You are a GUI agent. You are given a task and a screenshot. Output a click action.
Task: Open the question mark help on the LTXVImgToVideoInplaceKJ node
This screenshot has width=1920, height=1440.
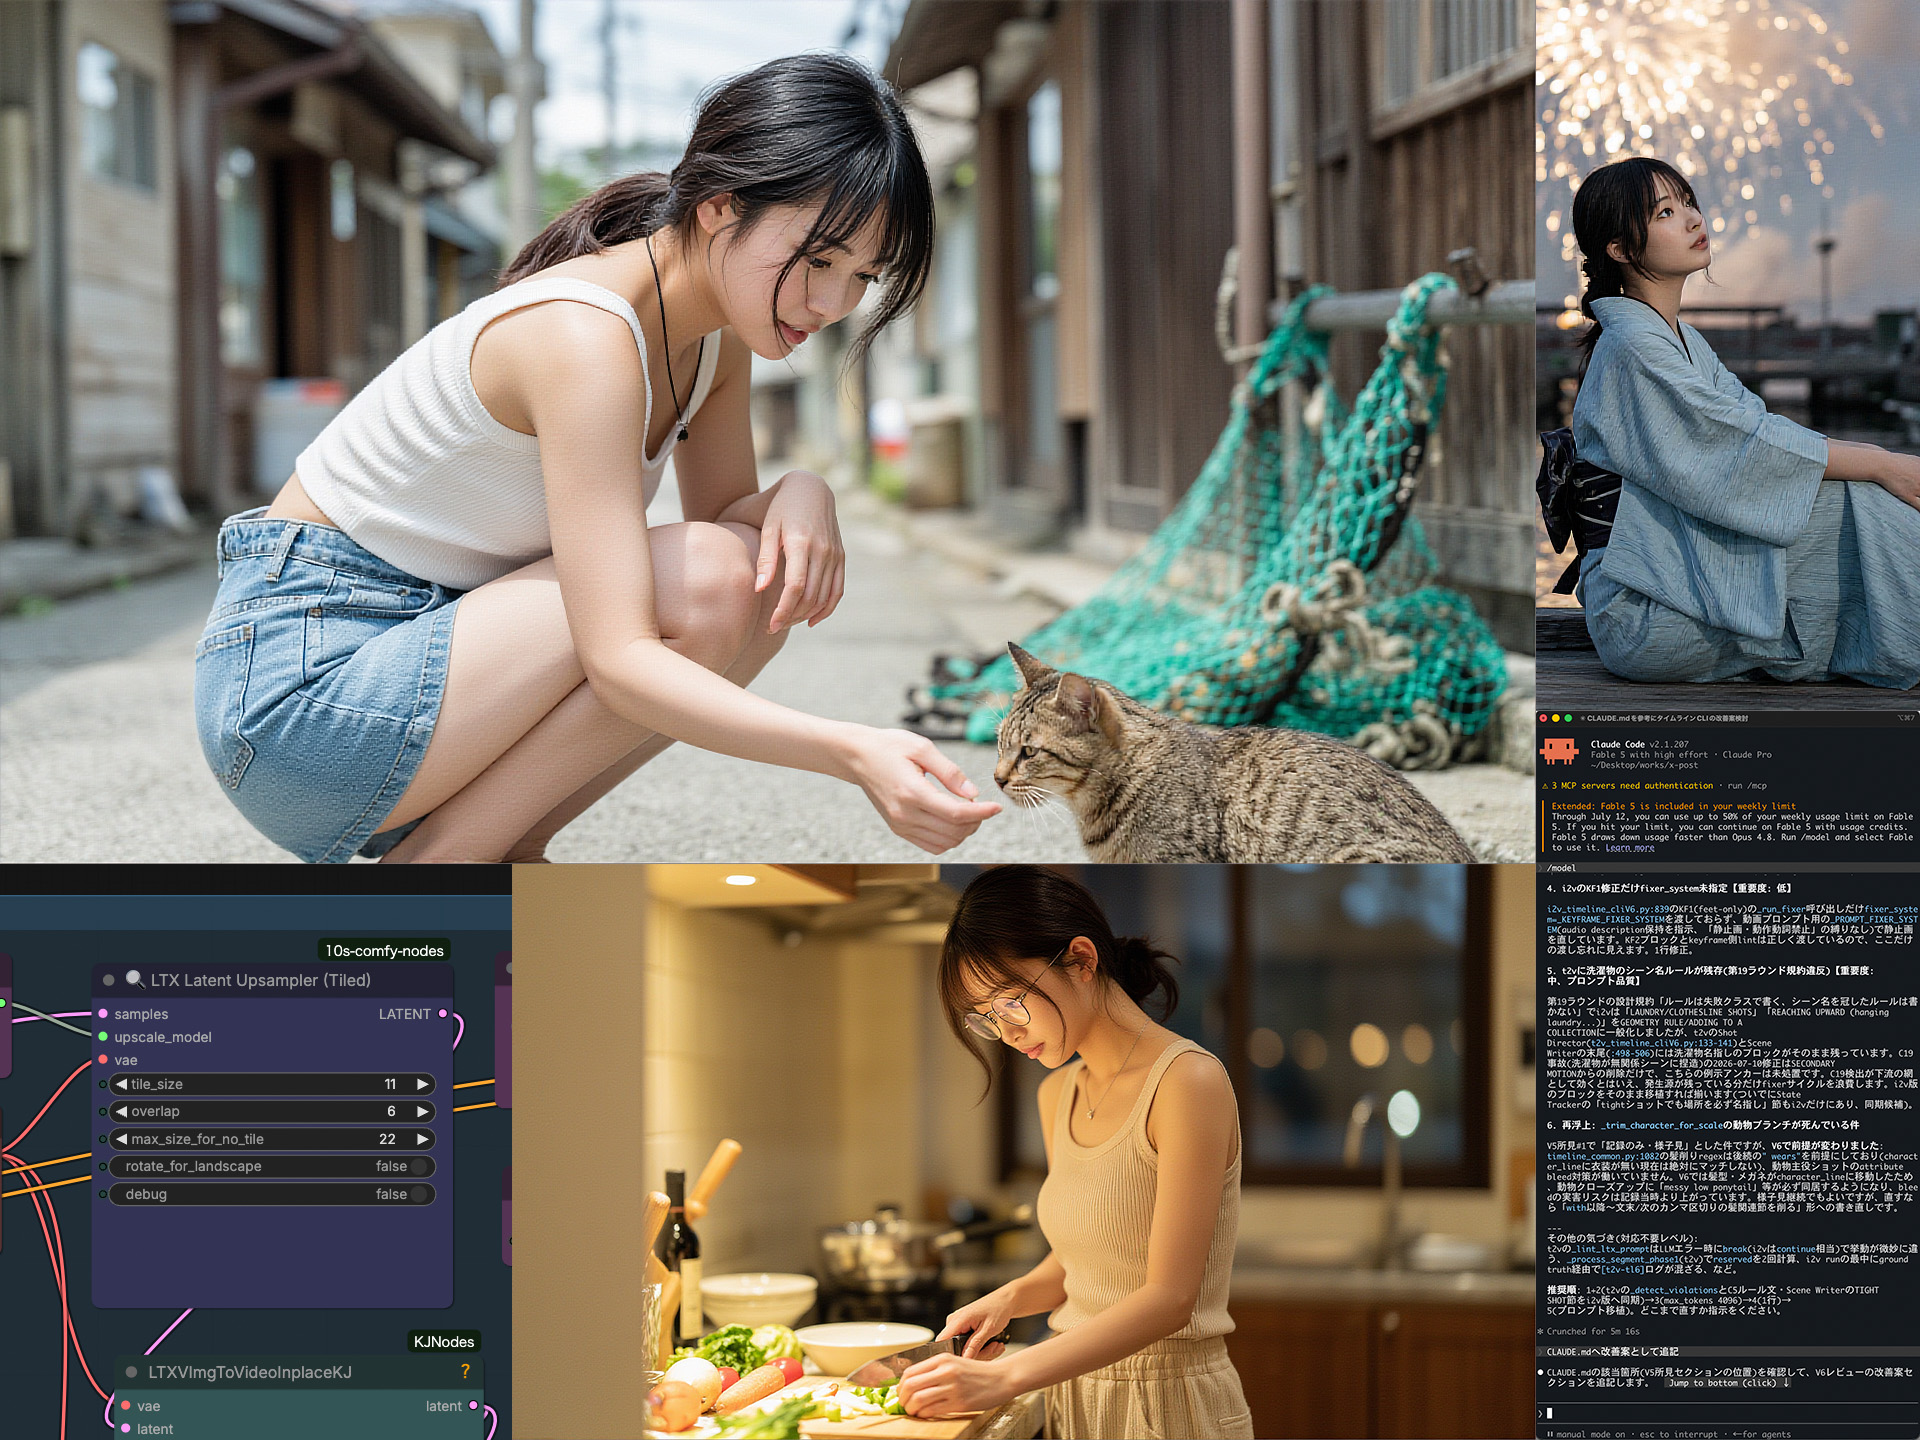click(x=465, y=1371)
